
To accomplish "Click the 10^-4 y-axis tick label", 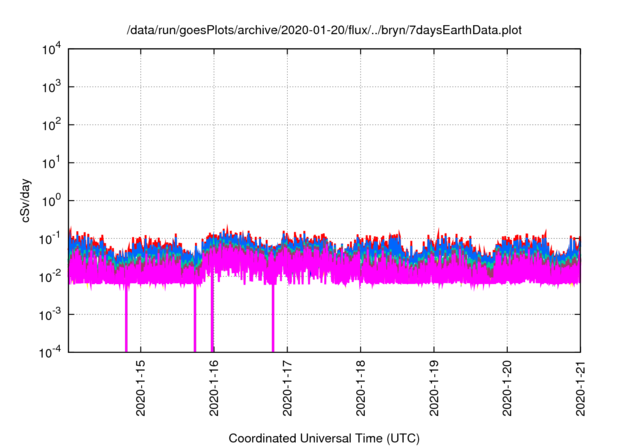I will pyautogui.click(x=50, y=352).
